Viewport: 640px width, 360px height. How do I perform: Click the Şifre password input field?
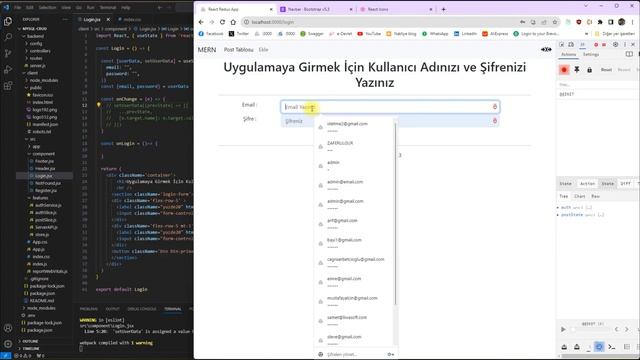pyautogui.click(x=390, y=121)
